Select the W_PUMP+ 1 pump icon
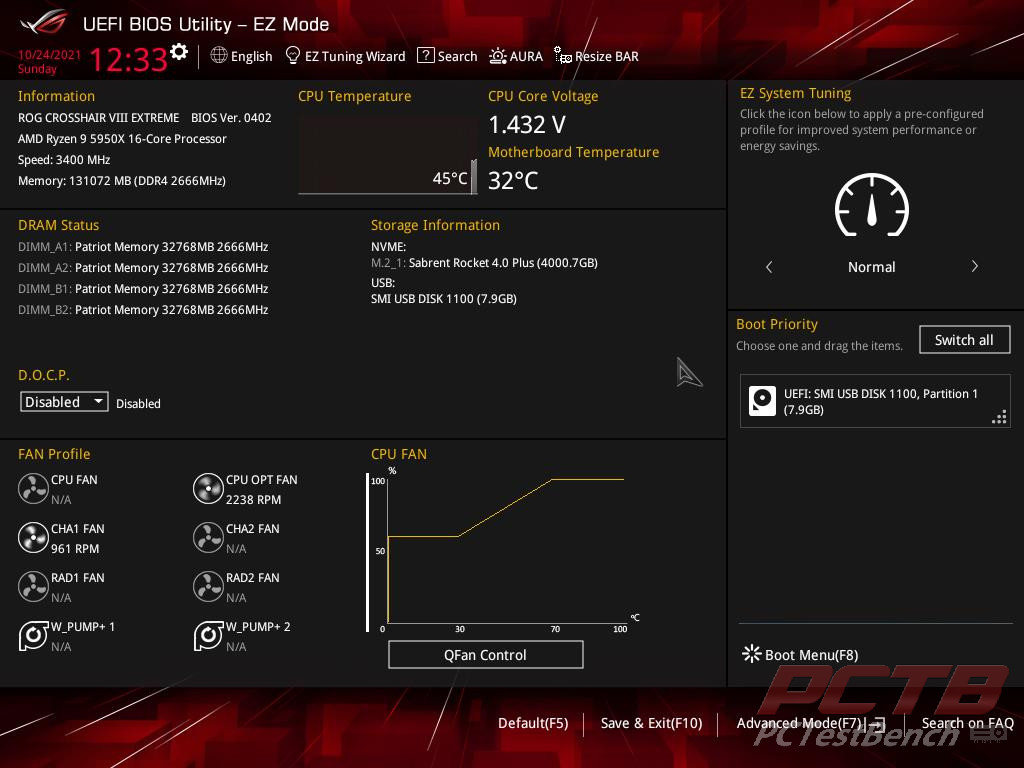This screenshot has height=768, width=1024. [33, 636]
